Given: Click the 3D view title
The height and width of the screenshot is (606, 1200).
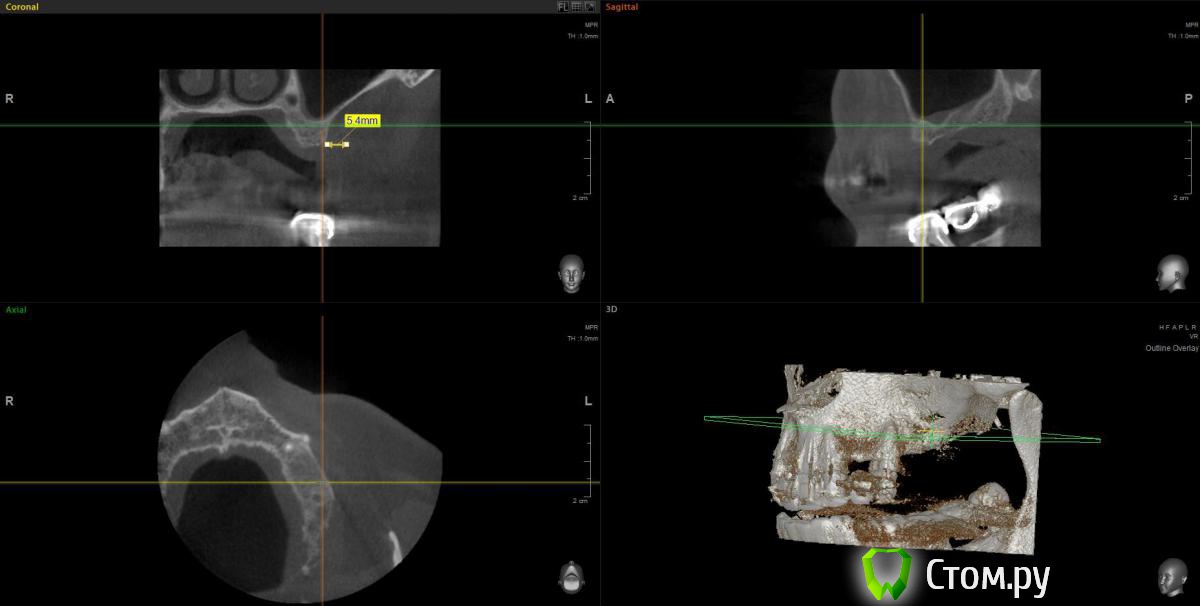Looking at the screenshot, I should (612, 310).
